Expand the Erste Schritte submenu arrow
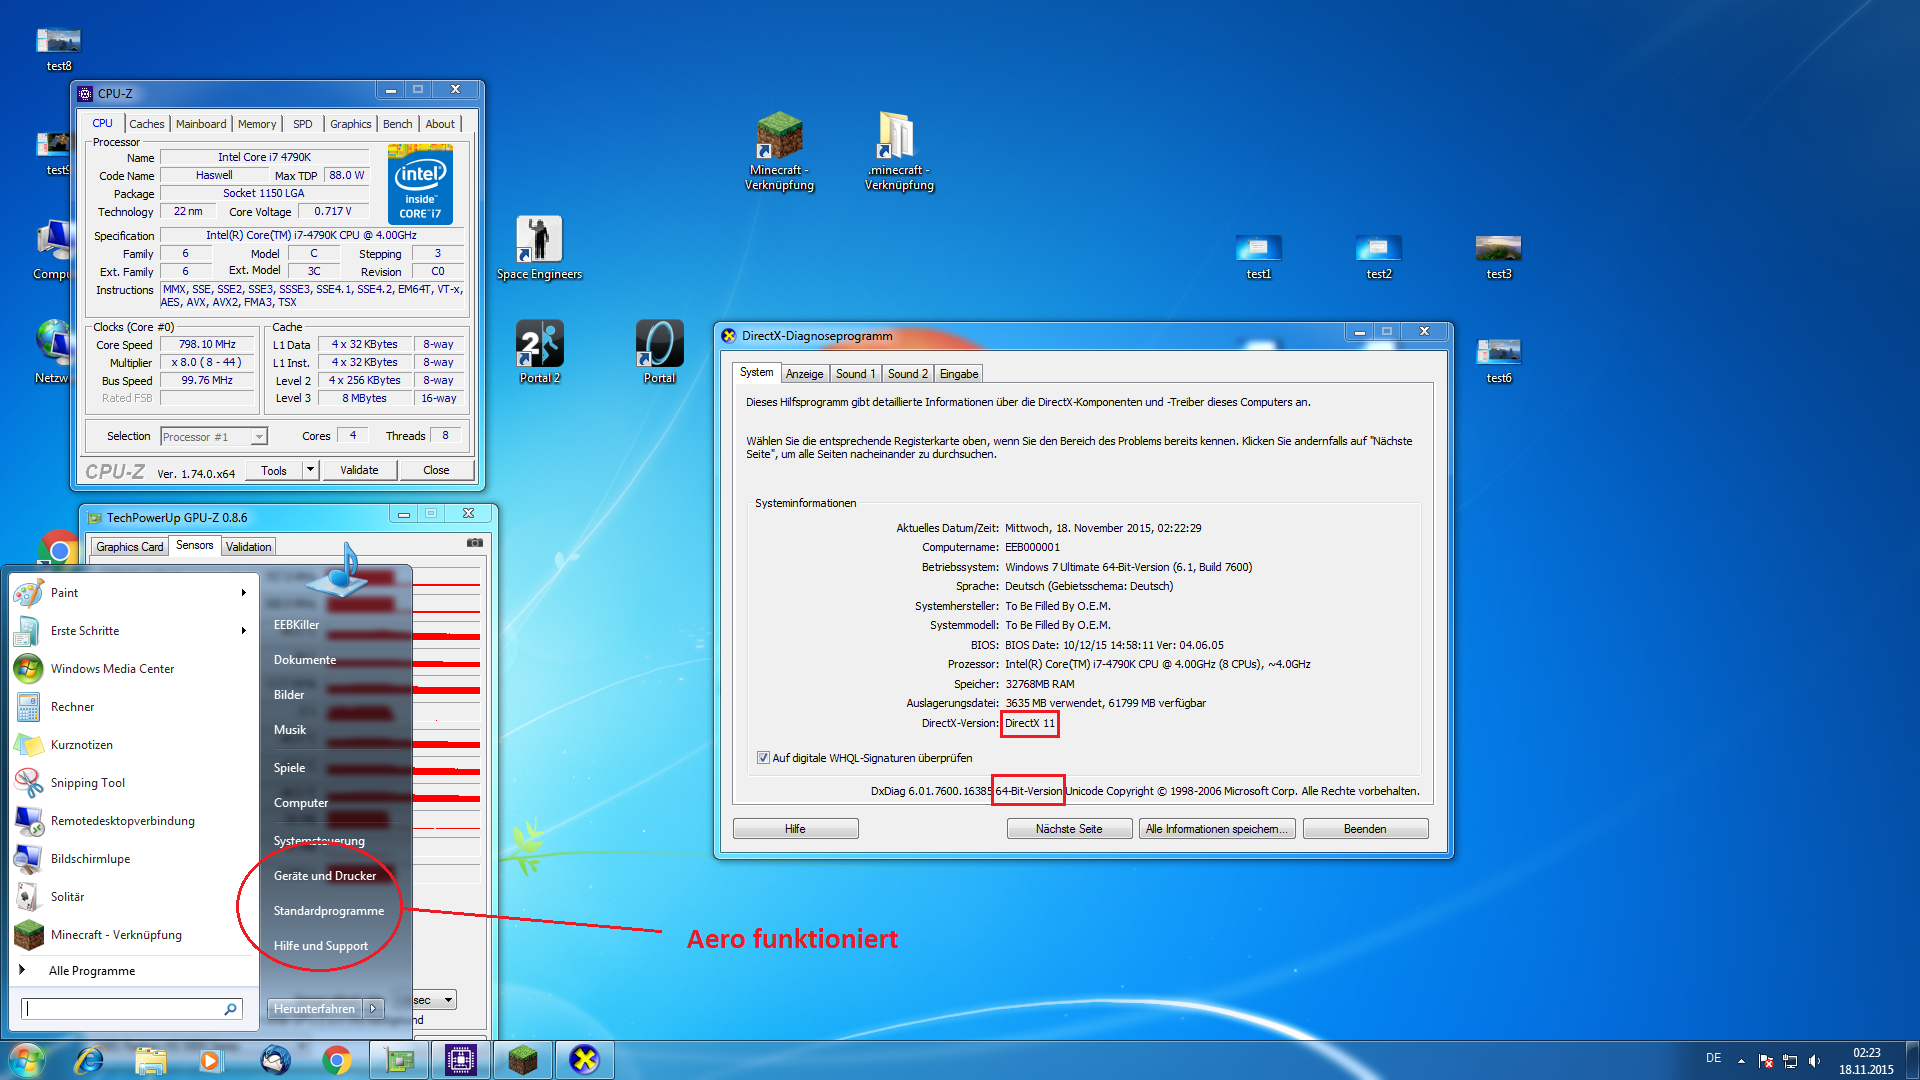Viewport: 1920px width, 1080px height. click(244, 631)
